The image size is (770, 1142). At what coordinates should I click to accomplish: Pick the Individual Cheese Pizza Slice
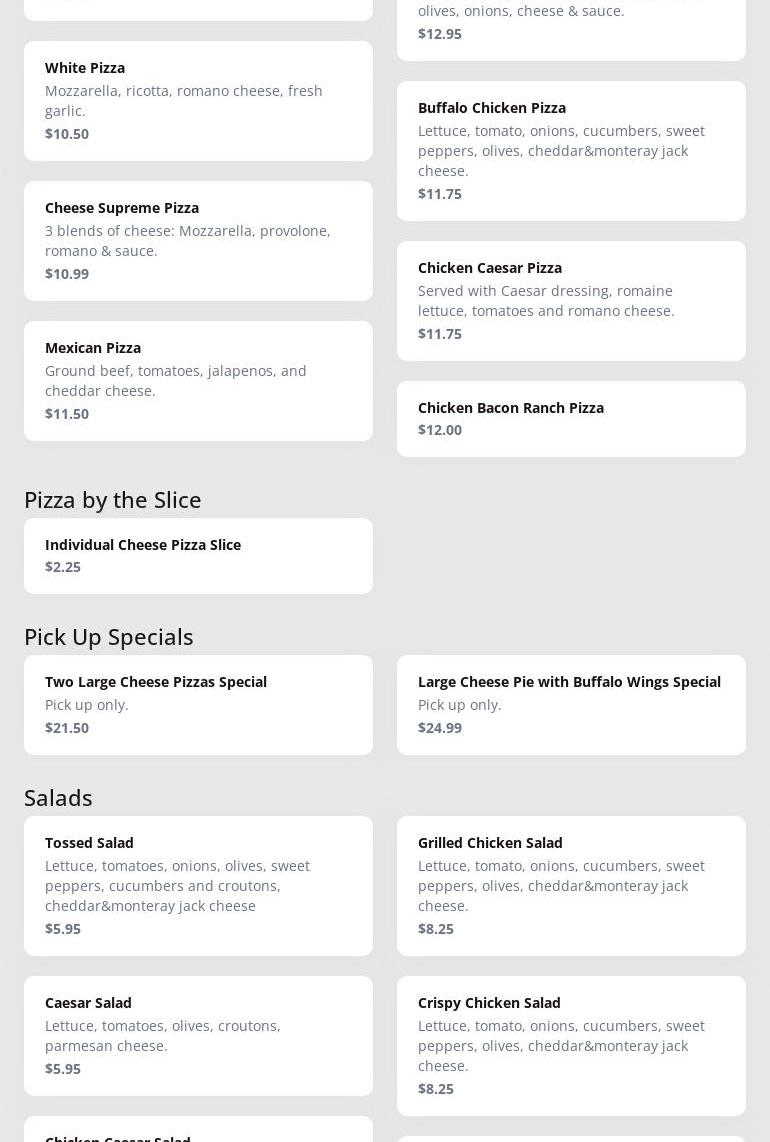pos(198,555)
